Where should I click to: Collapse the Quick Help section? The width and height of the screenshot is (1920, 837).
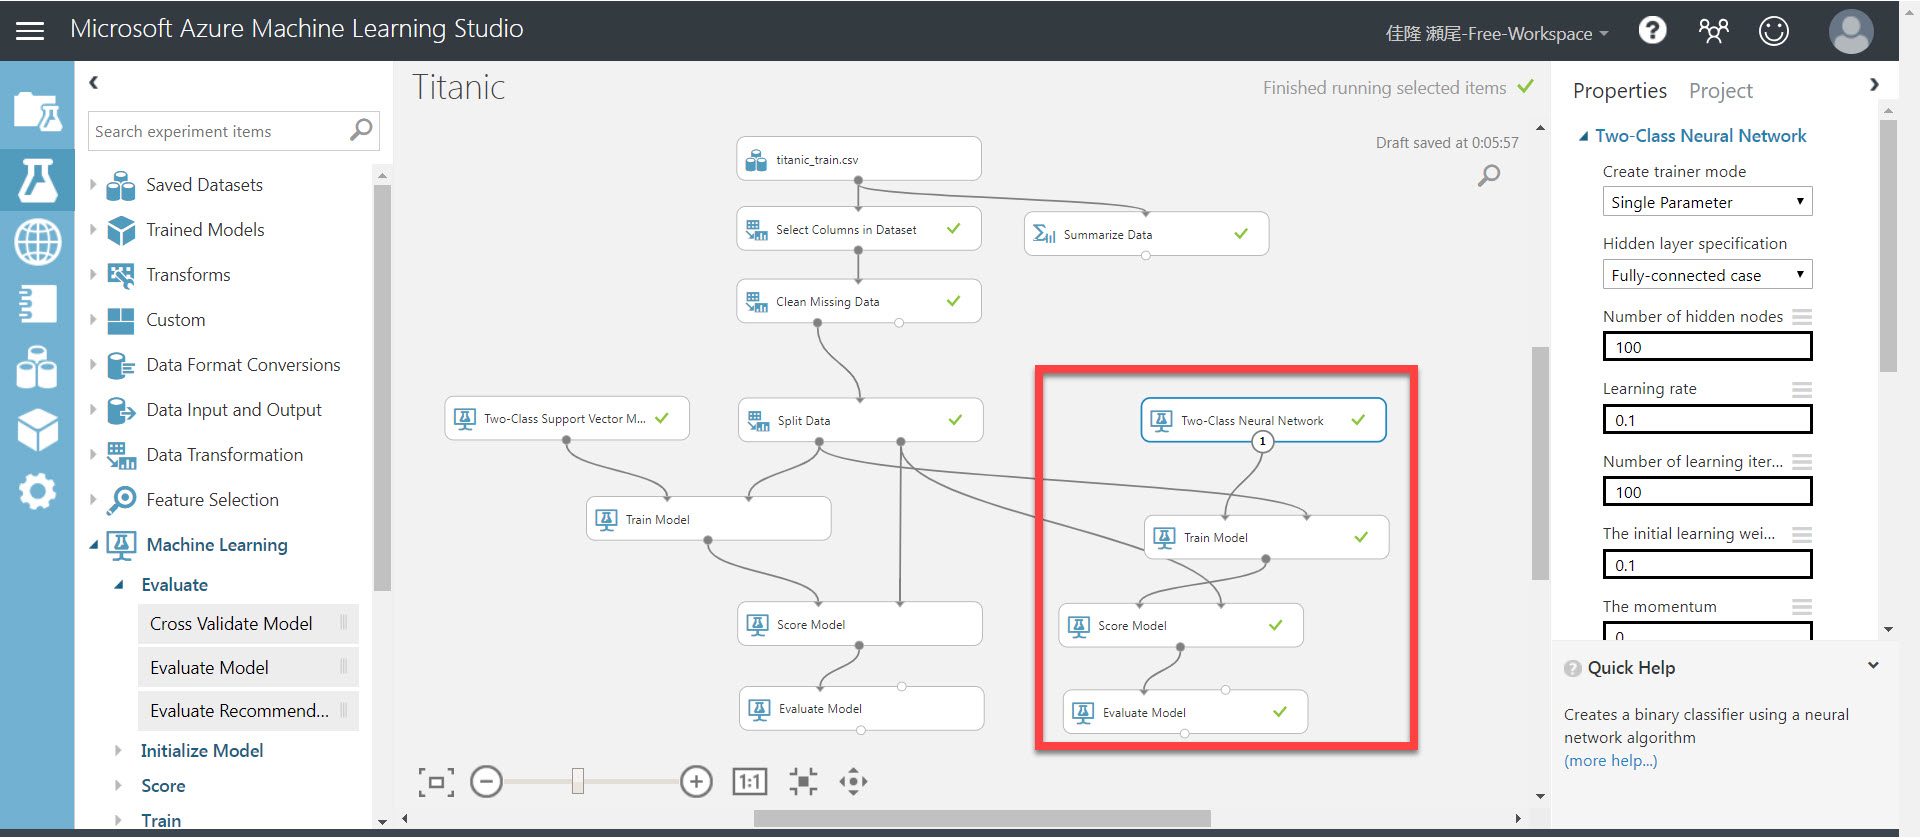(x=1873, y=666)
